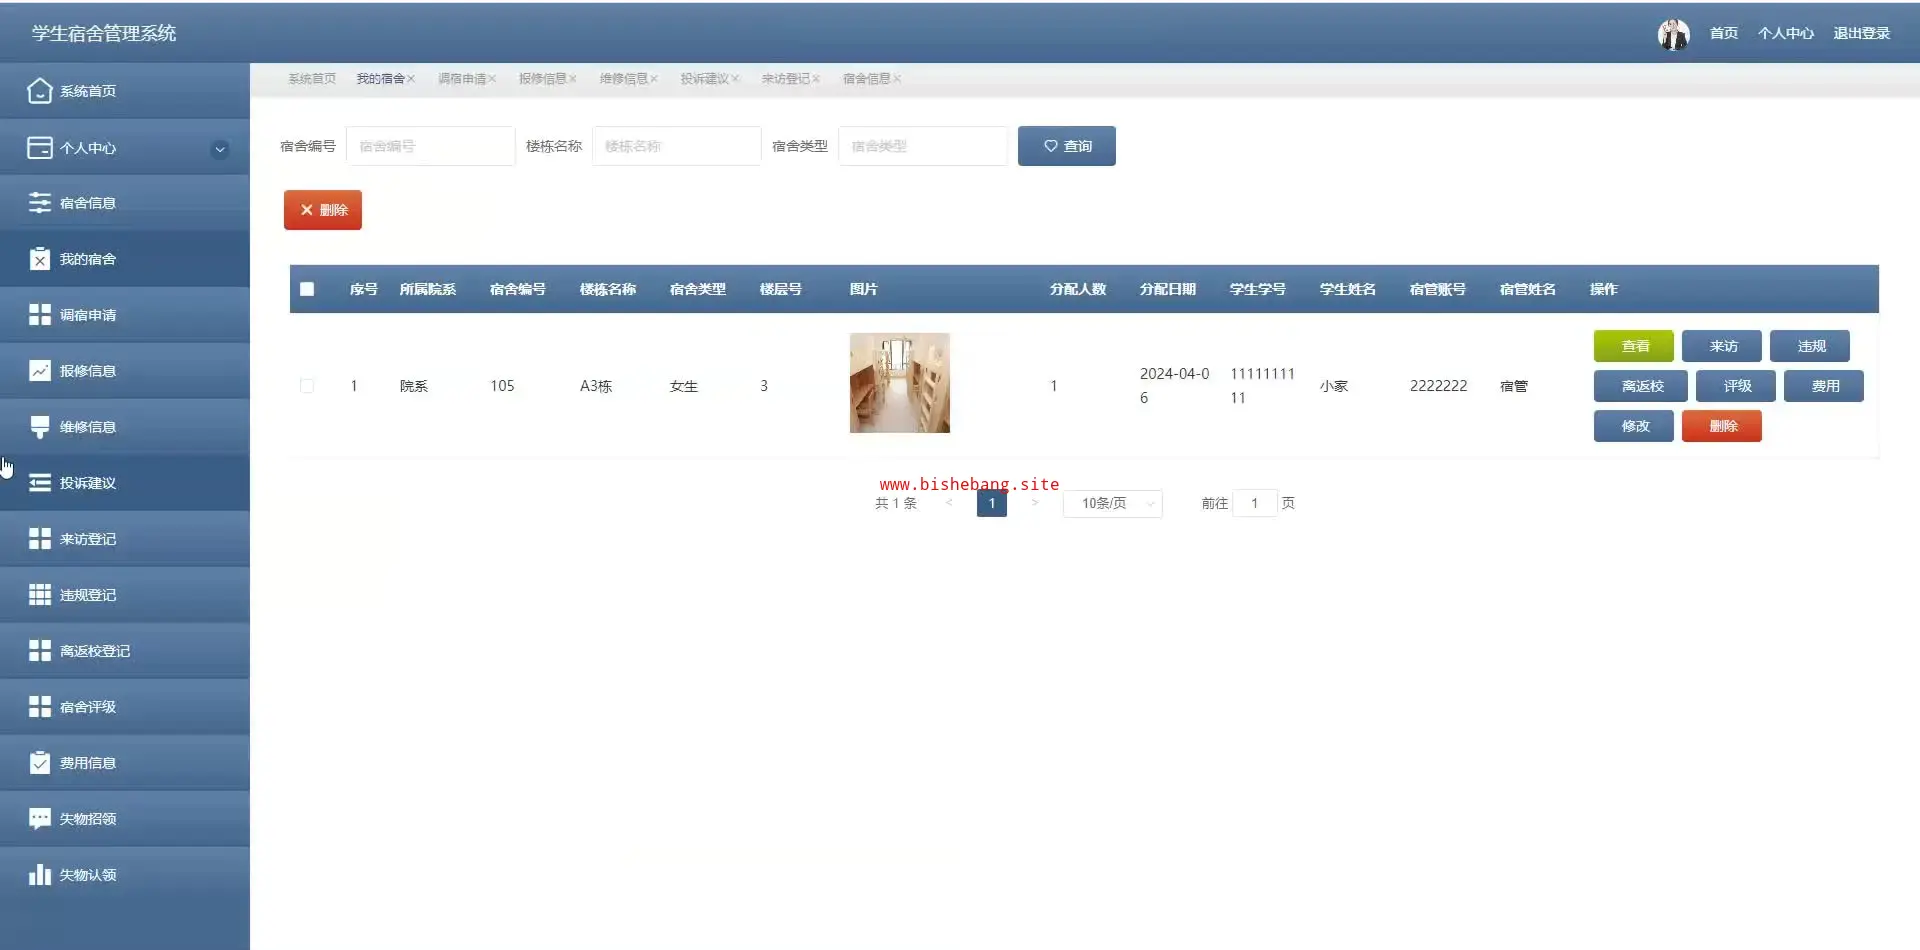This screenshot has height=950, width=1920.
Task: Focus the 宿舍类型 search field
Action: (x=922, y=146)
